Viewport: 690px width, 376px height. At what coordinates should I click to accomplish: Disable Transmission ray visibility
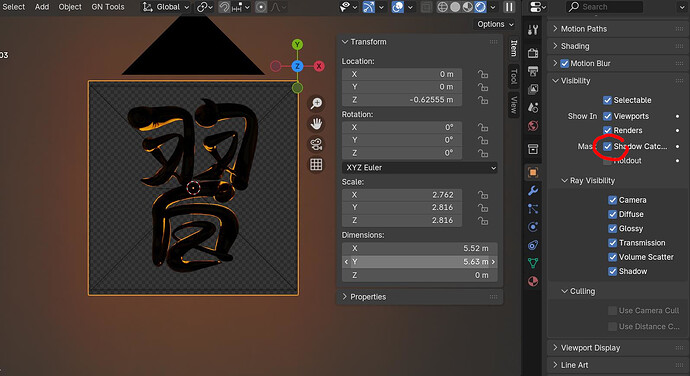point(613,243)
